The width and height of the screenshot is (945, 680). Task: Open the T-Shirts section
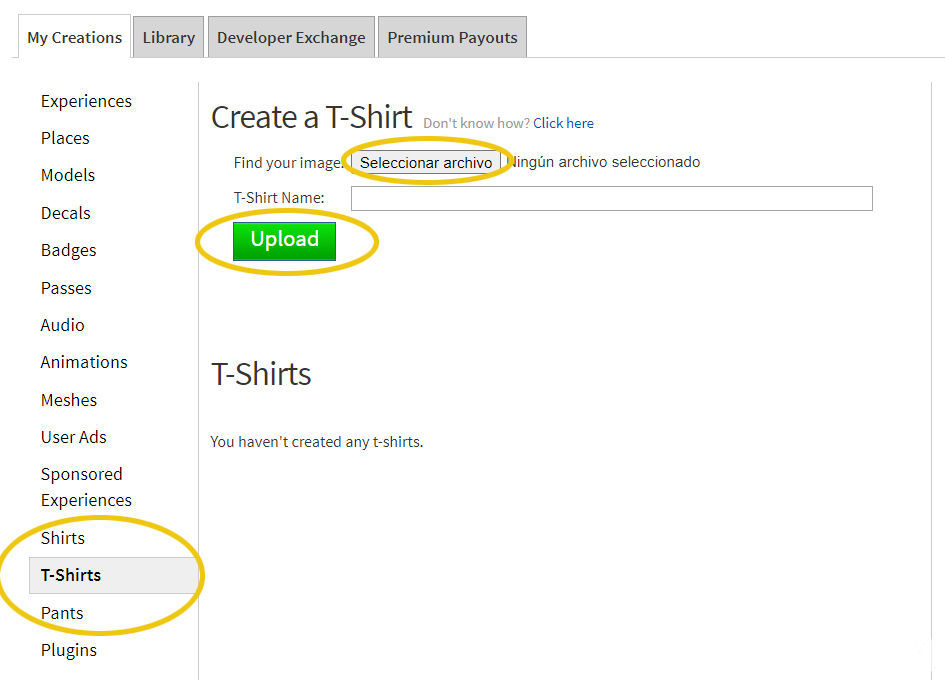coord(73,575)
